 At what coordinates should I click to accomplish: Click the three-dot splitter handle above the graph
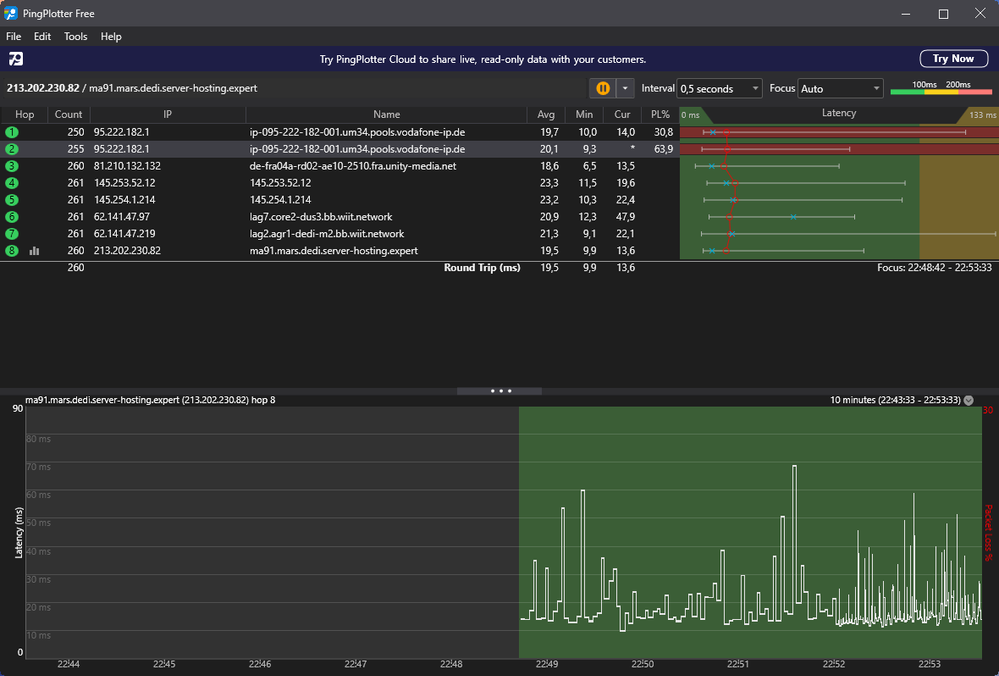click(500, 391)
